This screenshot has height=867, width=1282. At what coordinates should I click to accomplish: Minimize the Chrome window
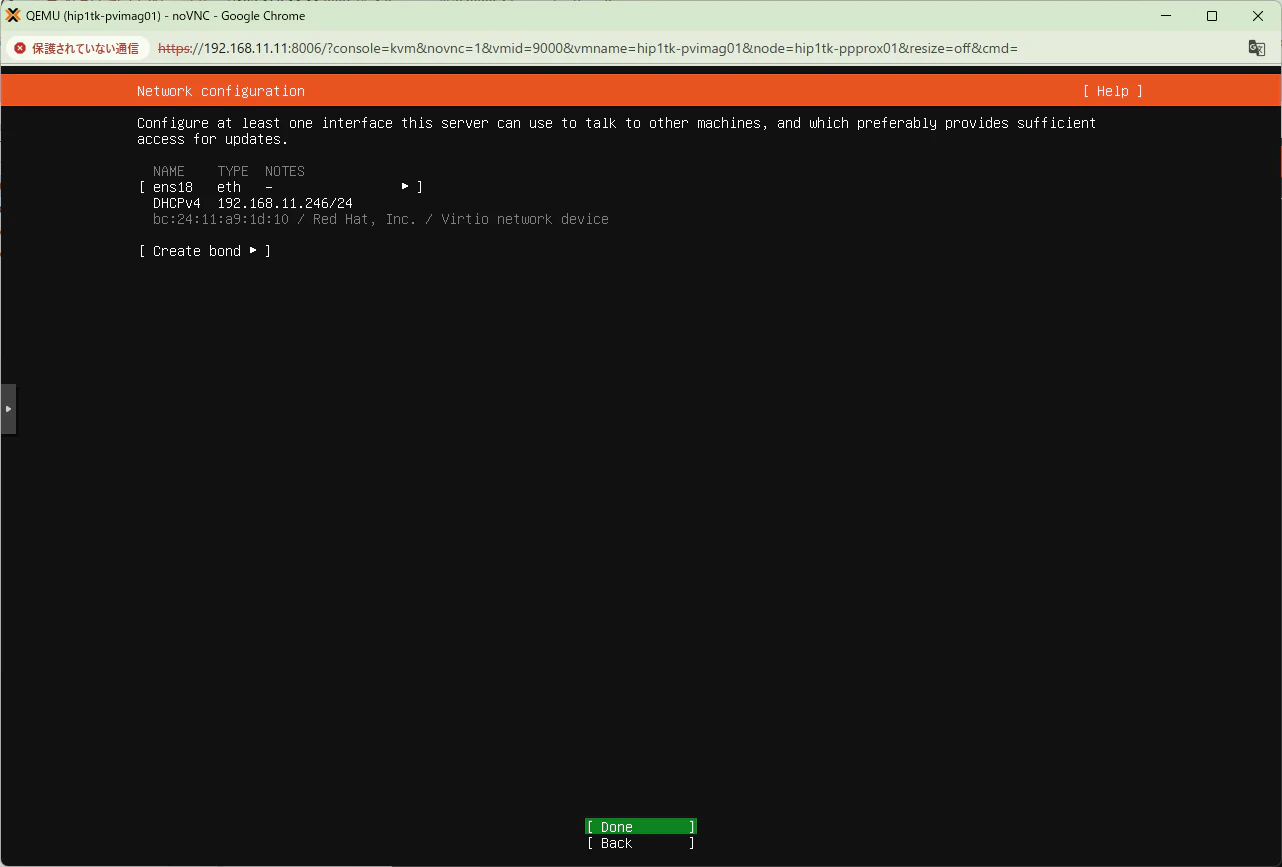pos(1166,16)
